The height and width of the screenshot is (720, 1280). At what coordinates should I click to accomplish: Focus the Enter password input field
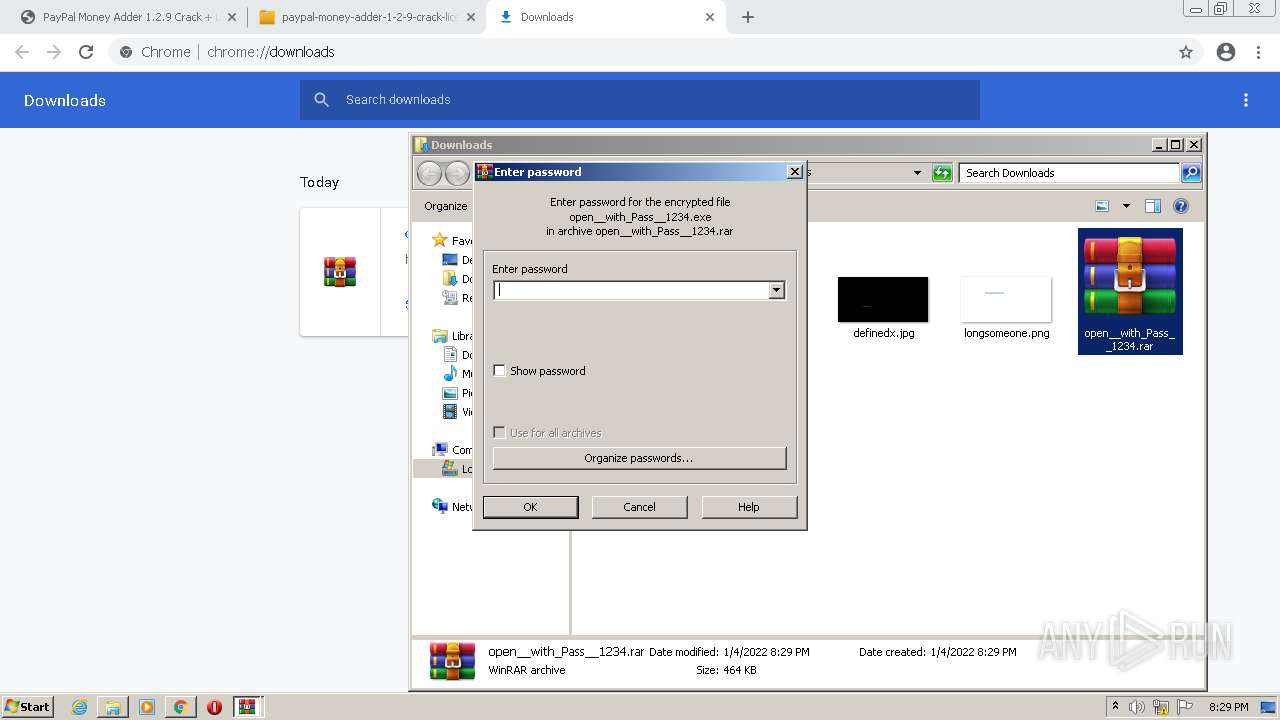631,290
